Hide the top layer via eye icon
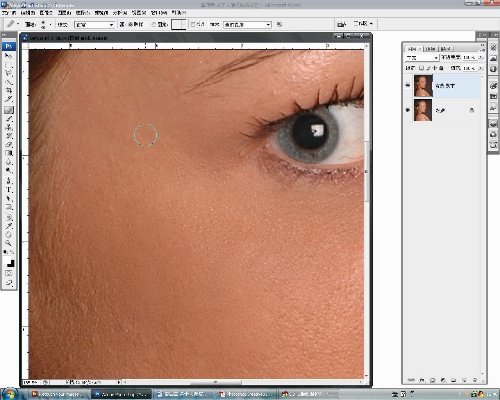 408,86
